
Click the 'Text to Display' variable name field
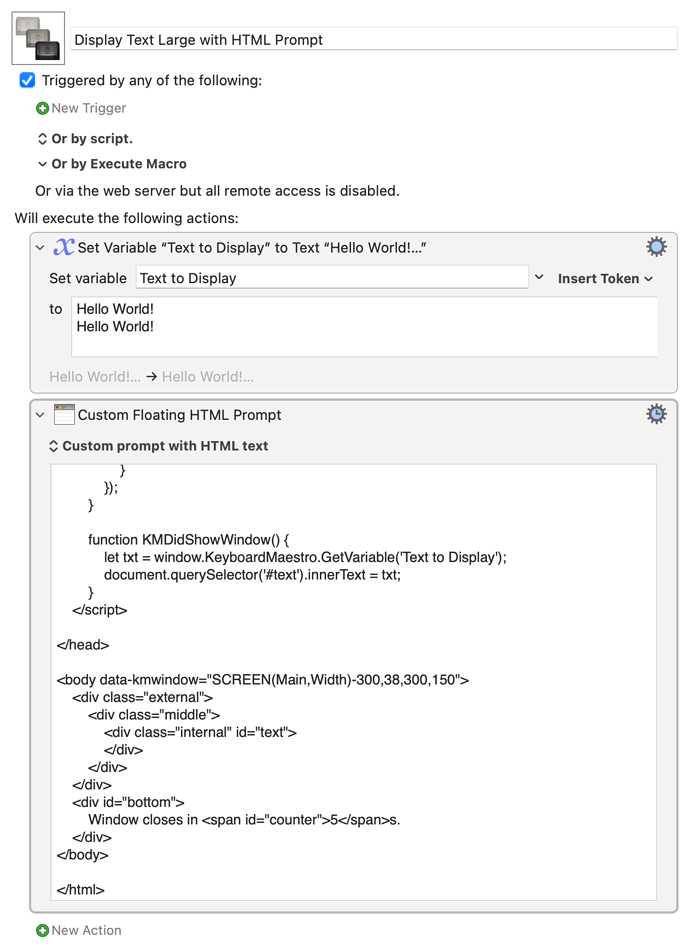(x=332, y=278)
